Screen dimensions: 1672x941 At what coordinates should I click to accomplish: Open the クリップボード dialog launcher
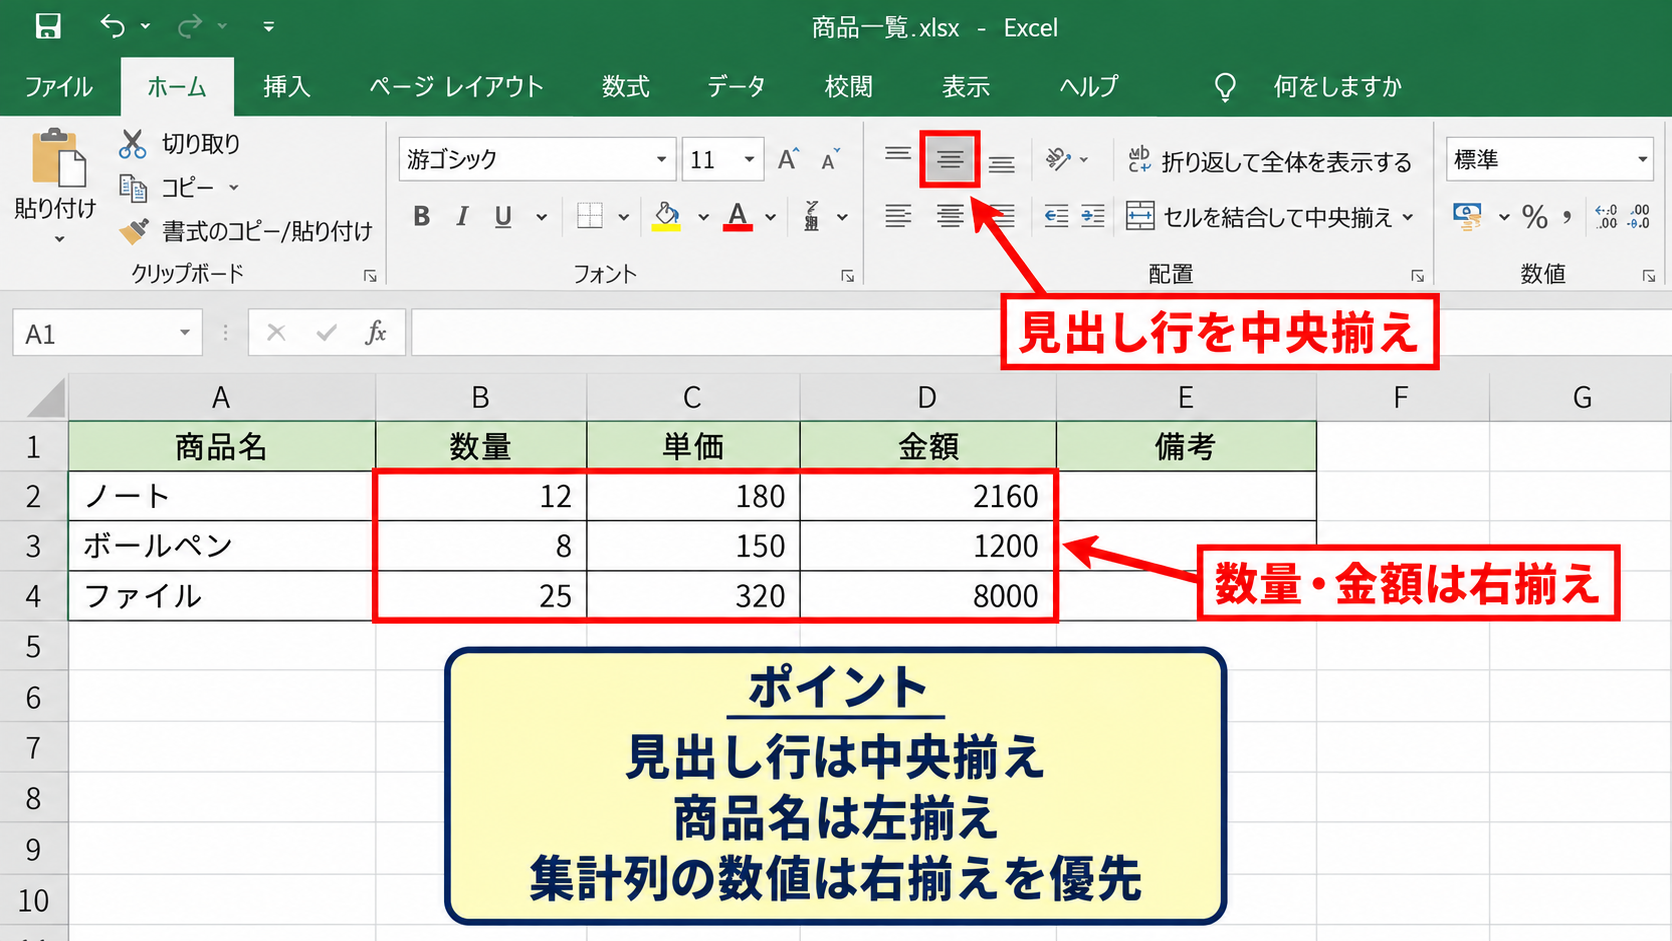tap(370, 276)
